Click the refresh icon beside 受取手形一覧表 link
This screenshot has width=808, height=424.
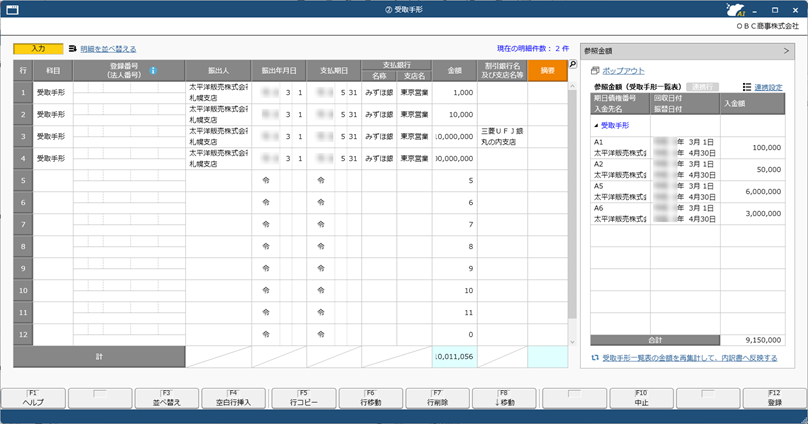click(595, 358)
